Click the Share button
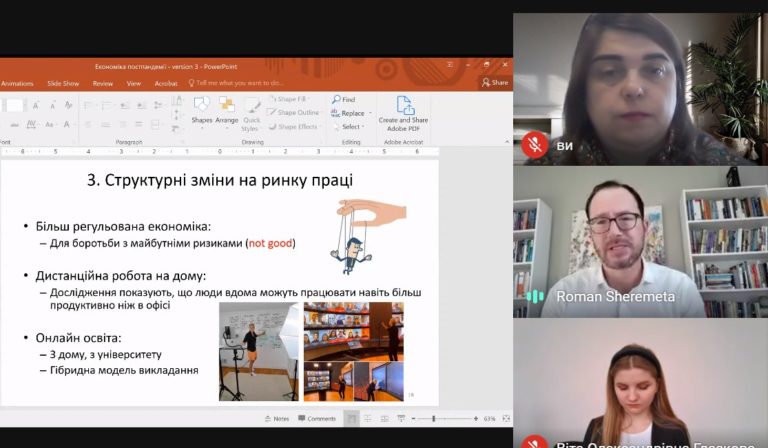 [x=495, y=83]
